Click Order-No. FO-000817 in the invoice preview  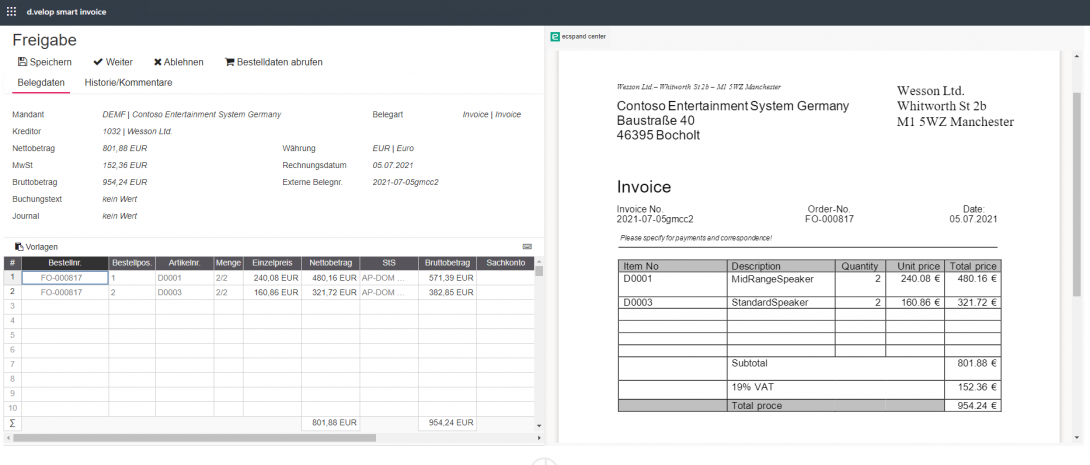pos(829,219)
